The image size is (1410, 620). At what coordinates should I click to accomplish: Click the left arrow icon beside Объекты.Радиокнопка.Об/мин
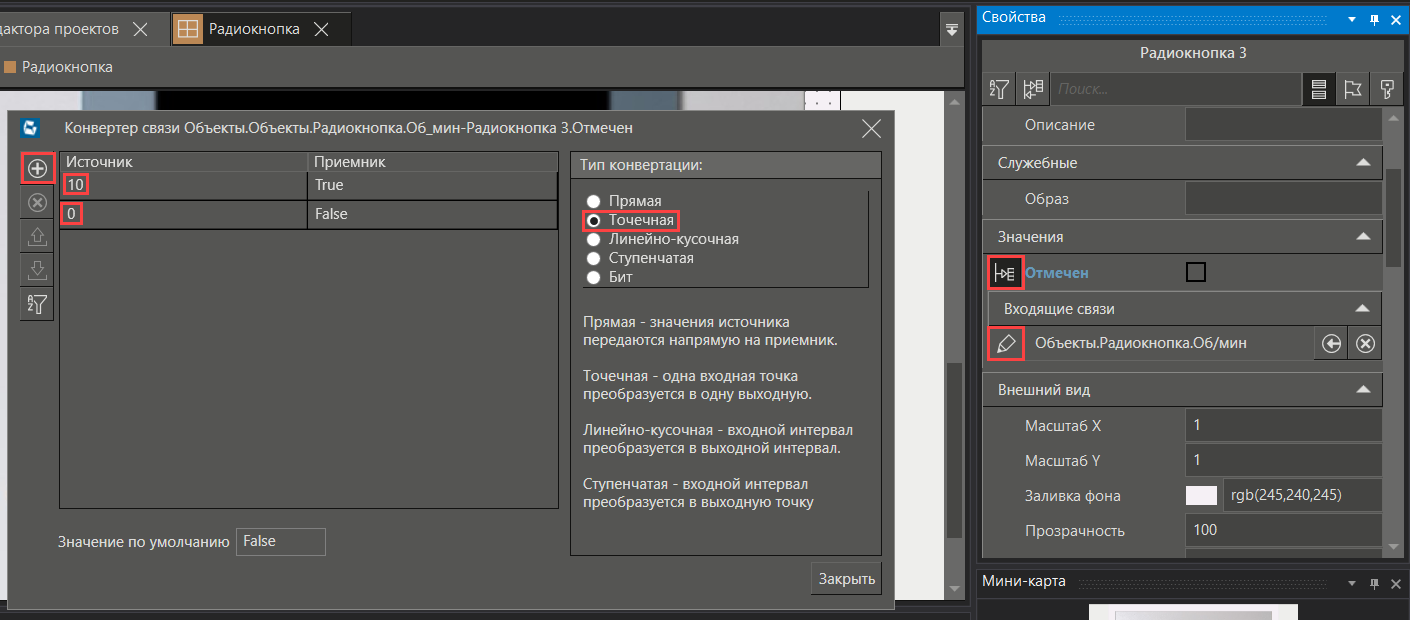(1331, 344)
